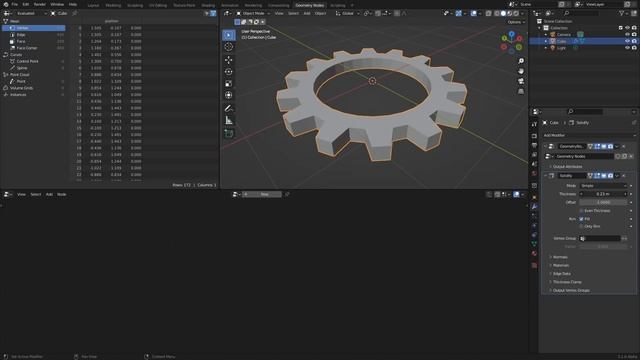Image resolution: width=640 pixels, height=360 pixels.
Task: Choose the Move tool in viewport toolbar
Action: tap(229, 60)
